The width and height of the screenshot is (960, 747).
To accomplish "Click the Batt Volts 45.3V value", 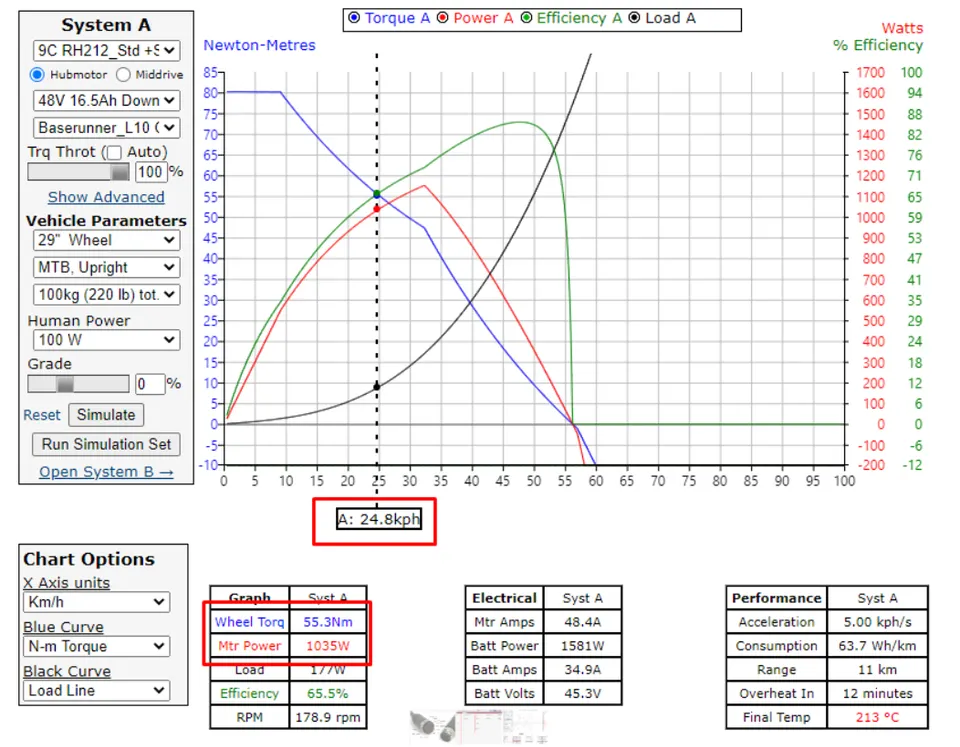I will click(x=583, y=694).
